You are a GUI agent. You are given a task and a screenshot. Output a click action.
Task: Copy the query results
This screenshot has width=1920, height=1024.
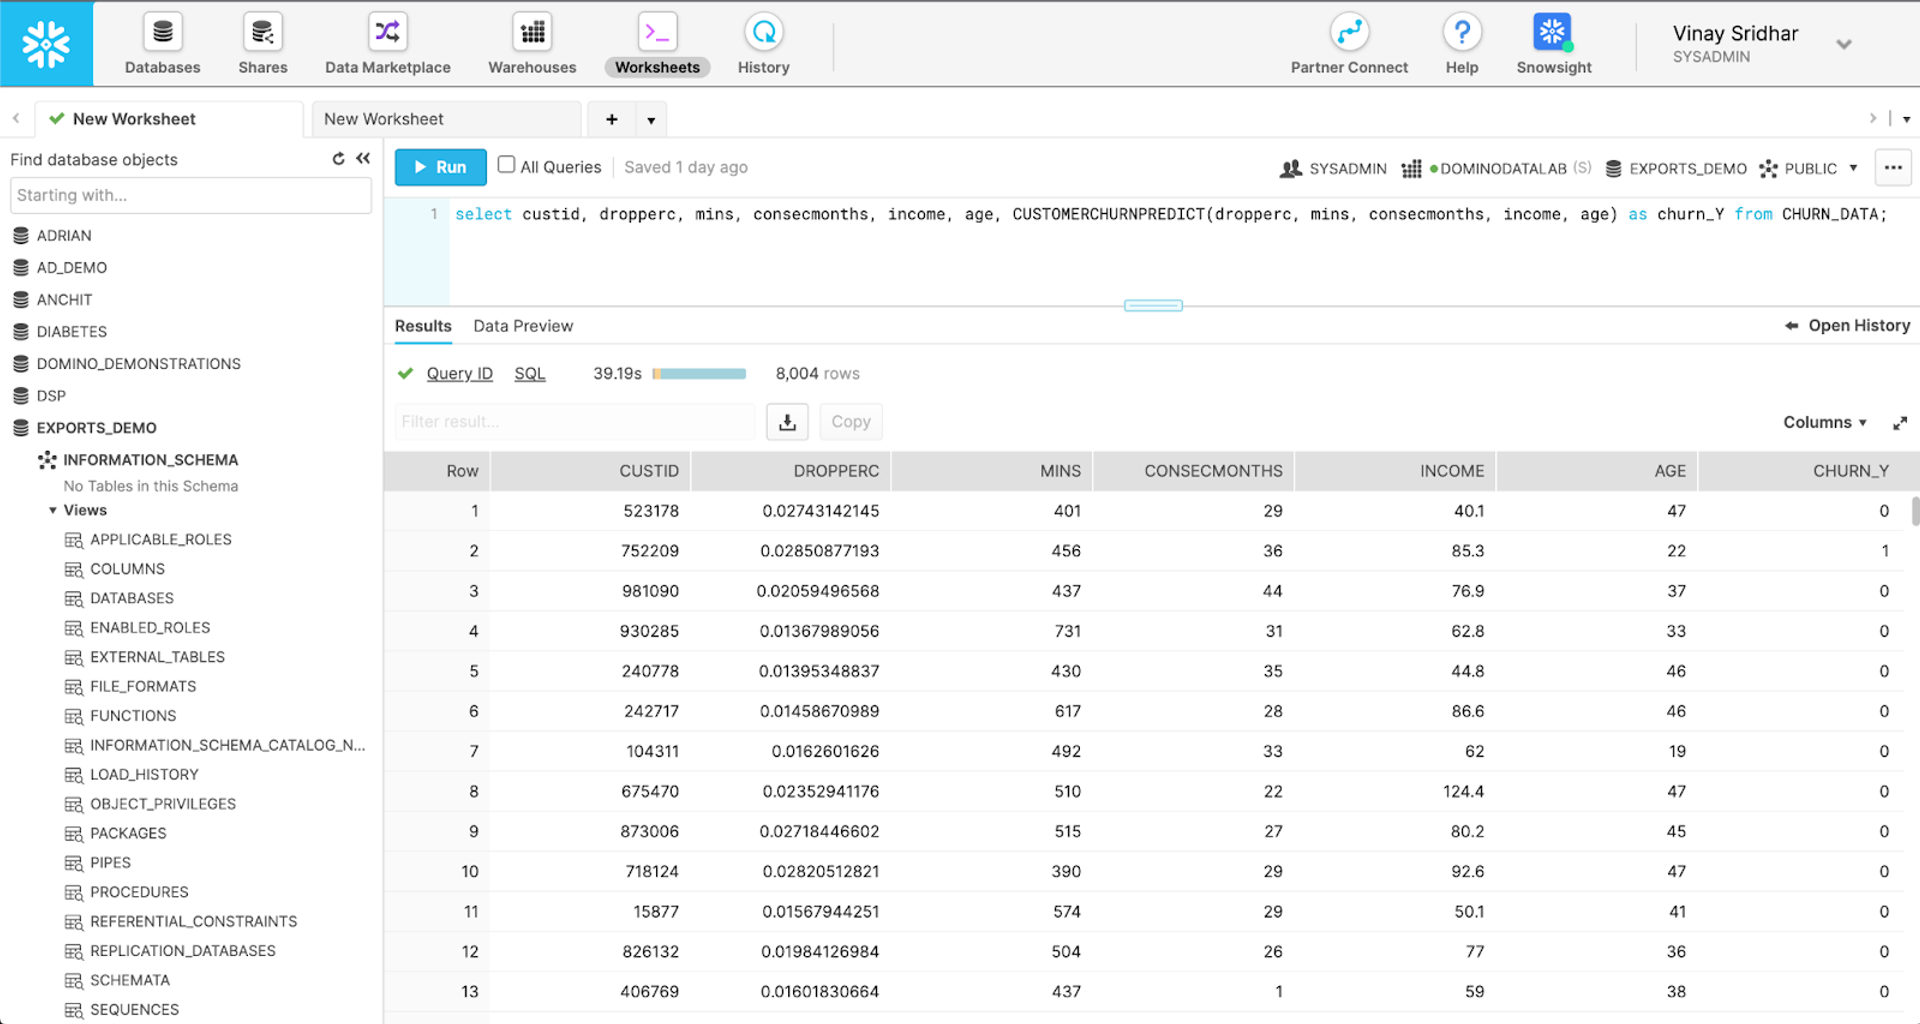[x=851, y=422]
